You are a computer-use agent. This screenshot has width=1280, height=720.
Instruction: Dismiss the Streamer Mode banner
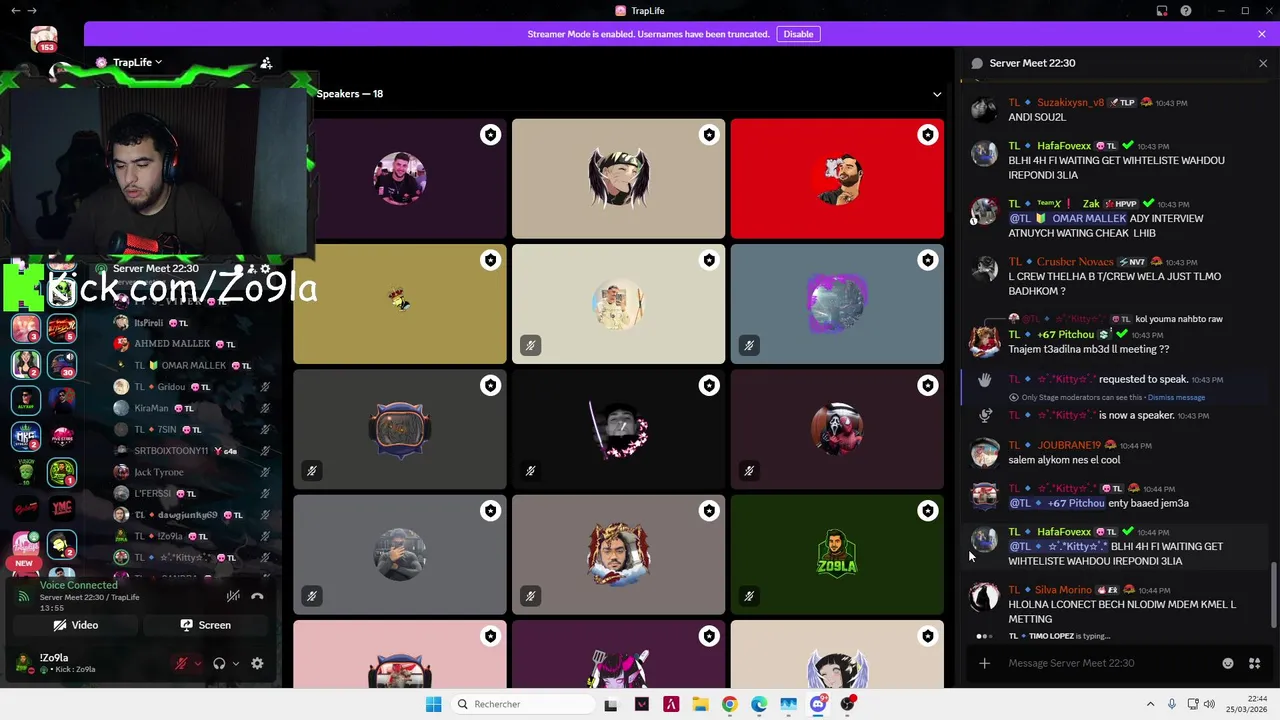coord(1262,34)
